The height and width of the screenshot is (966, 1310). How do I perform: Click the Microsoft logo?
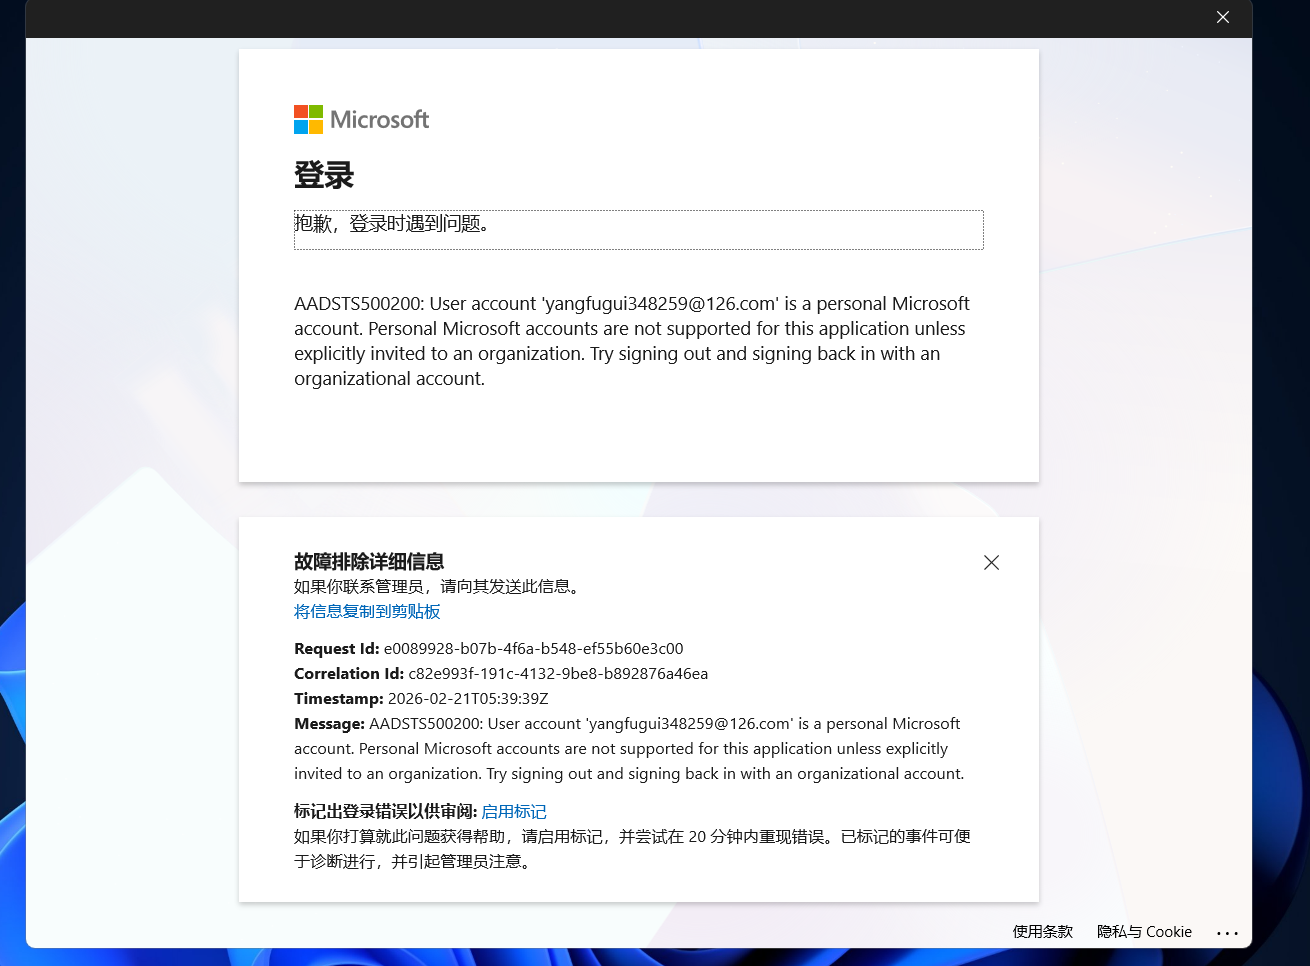click(x=361, y=119)
